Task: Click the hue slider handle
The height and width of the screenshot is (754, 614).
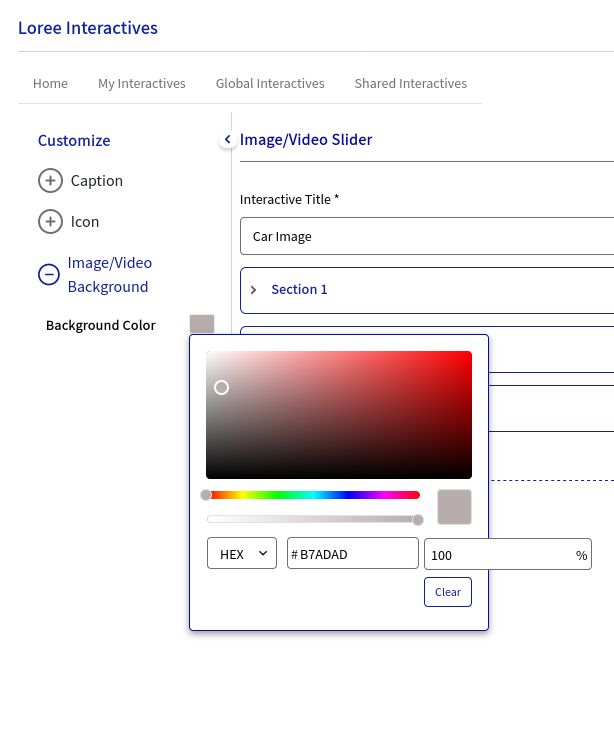Action: click(x=206, y=495)
